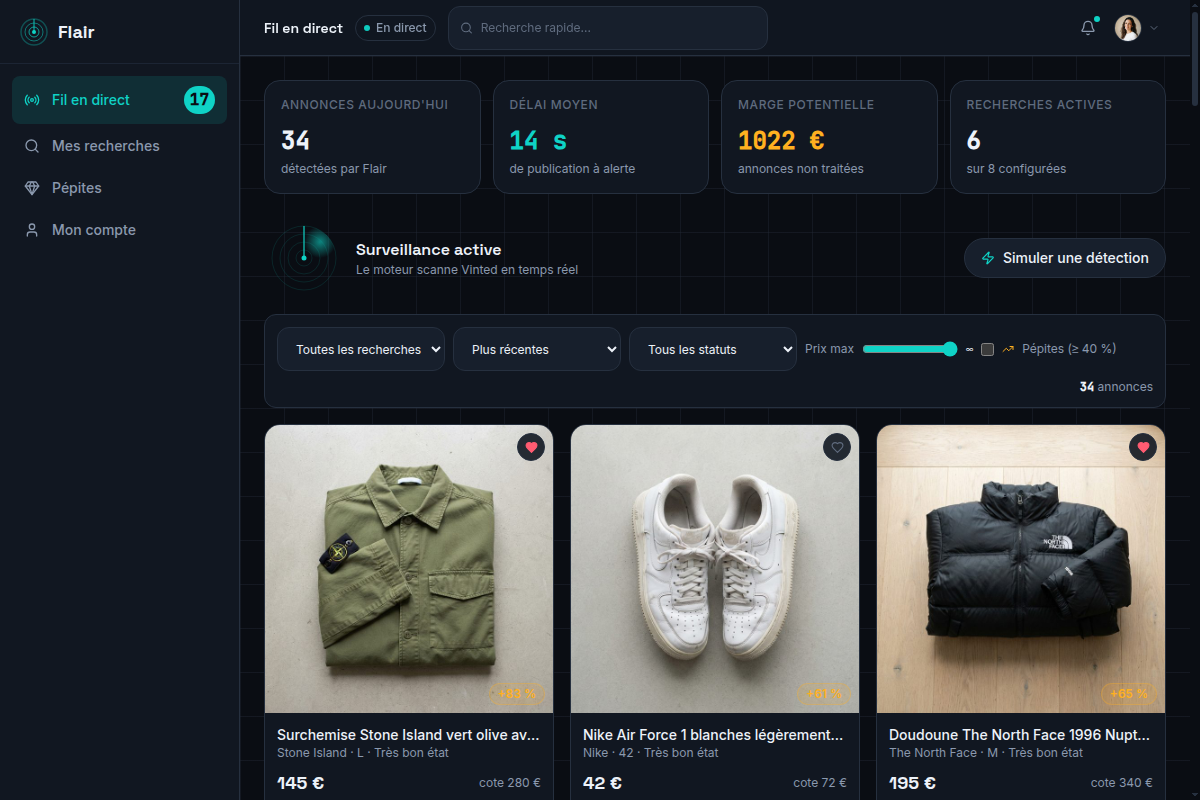Click the magnifier icon next to Mes recherches
1200x800 pixels.
click(32, 146)
